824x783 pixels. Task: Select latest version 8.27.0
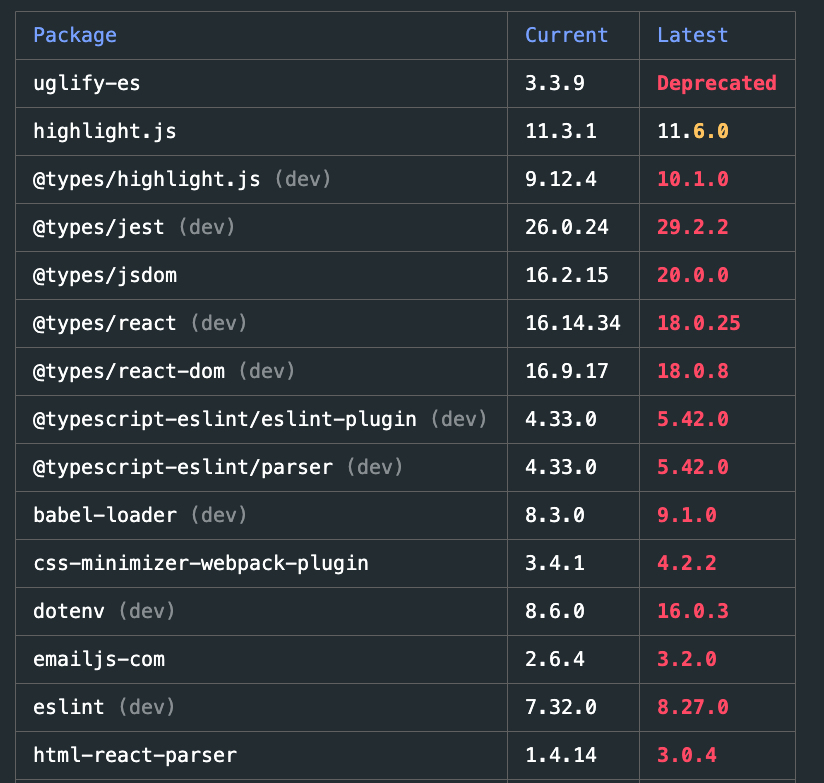(693, 707)
